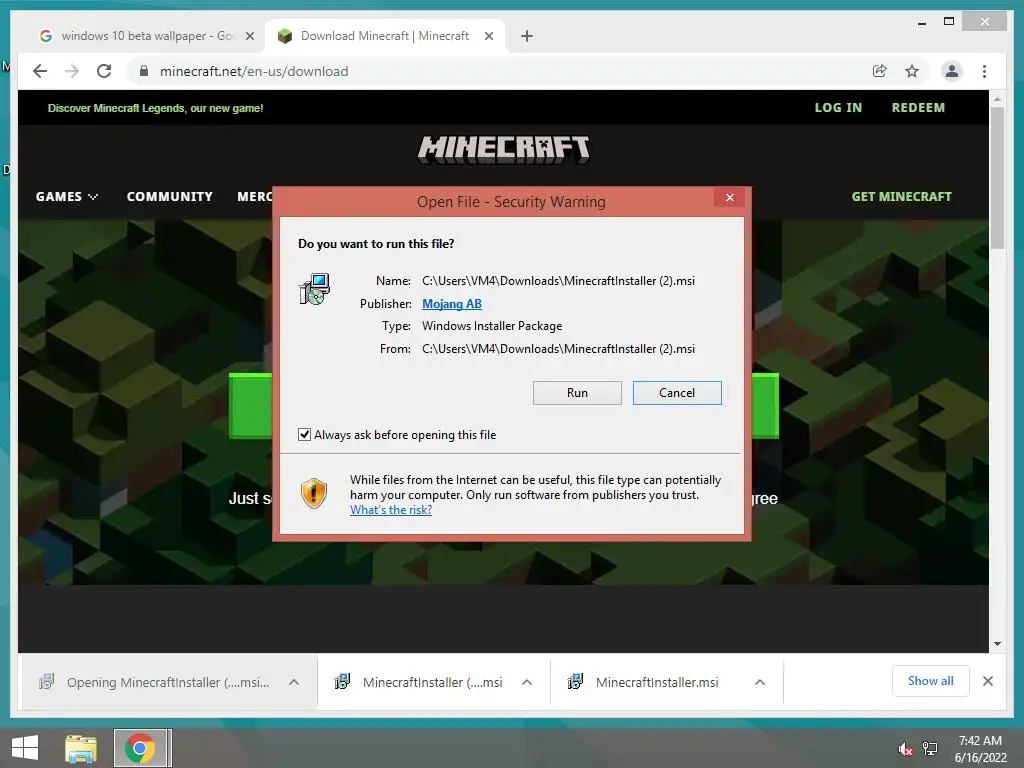Click GET MINECRAFT in navigation
Image resolution: width=1024 pixels, height=768 pixels.
901,197
